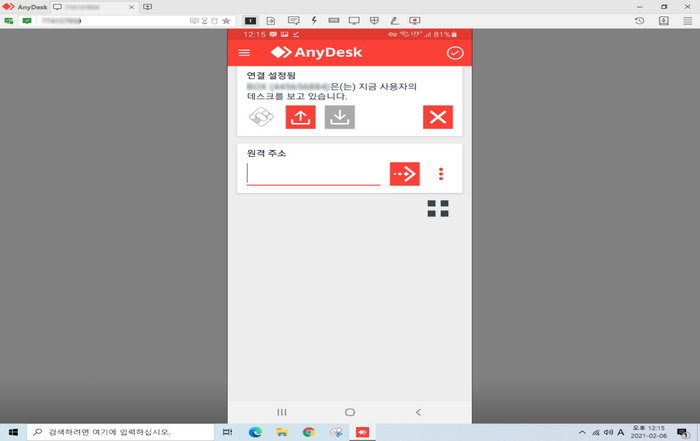
Task: Open the phone AnyDesk hamburger menu
Action: 244,53
